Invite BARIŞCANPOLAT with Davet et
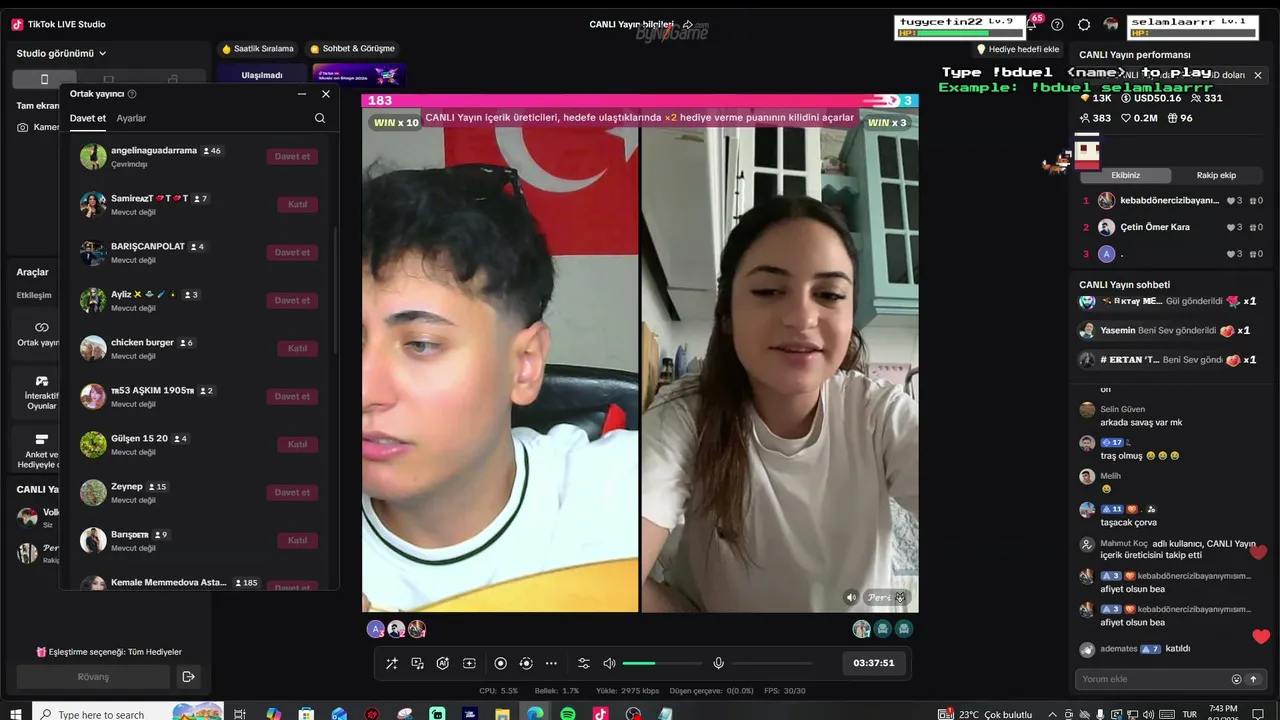The image size is (1280, 720). tap(292, 252)
